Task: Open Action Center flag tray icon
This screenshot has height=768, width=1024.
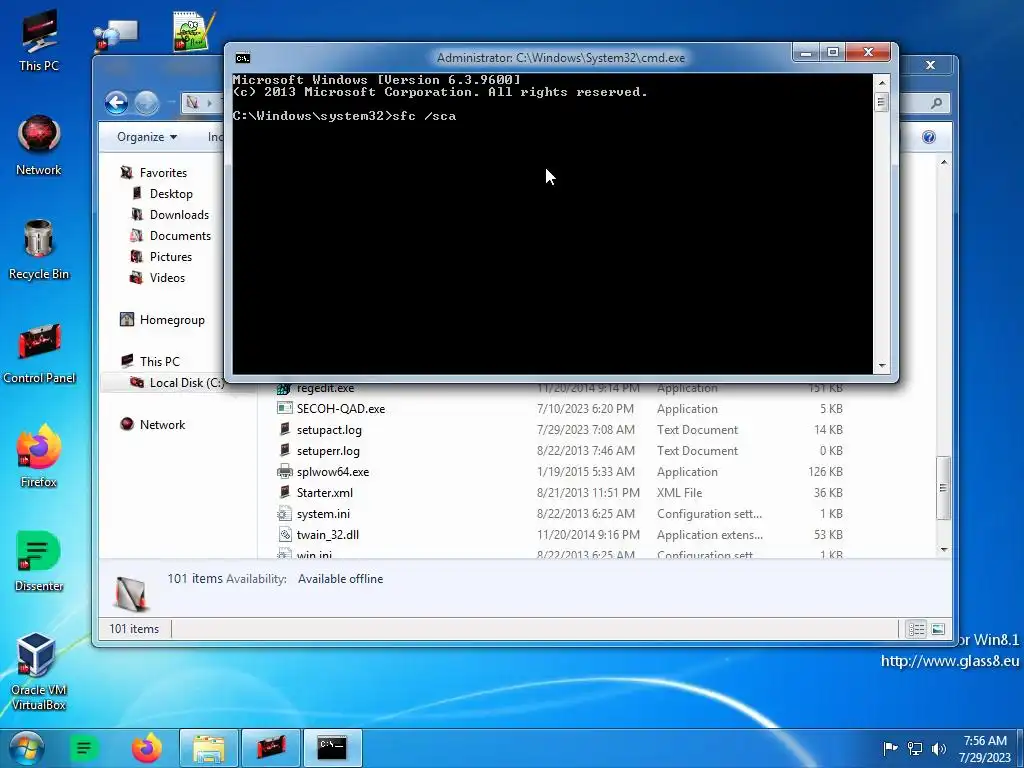Action: (x=889, y=748)
